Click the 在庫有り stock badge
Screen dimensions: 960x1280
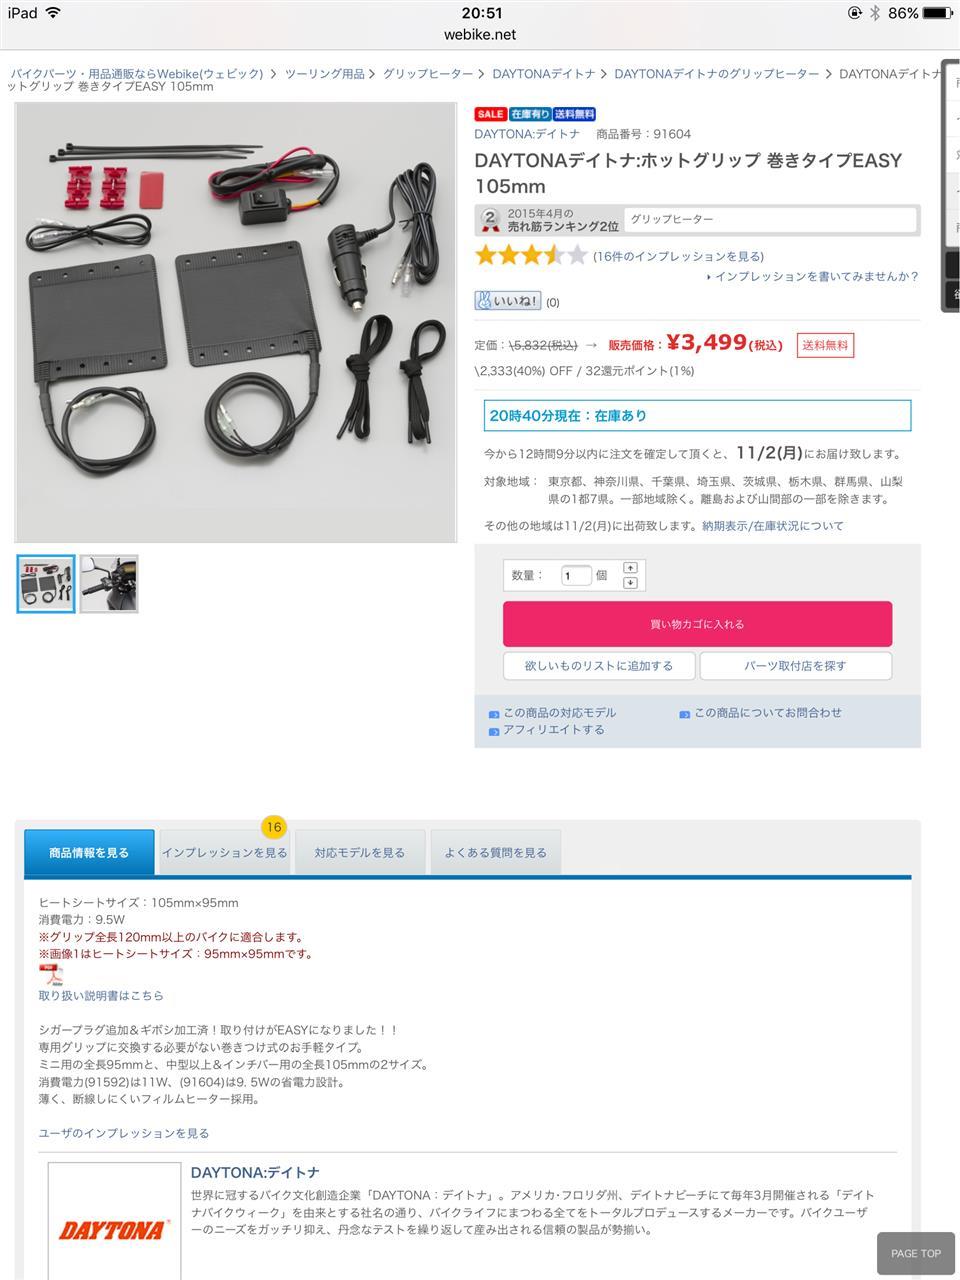click(x=530, y=114)
